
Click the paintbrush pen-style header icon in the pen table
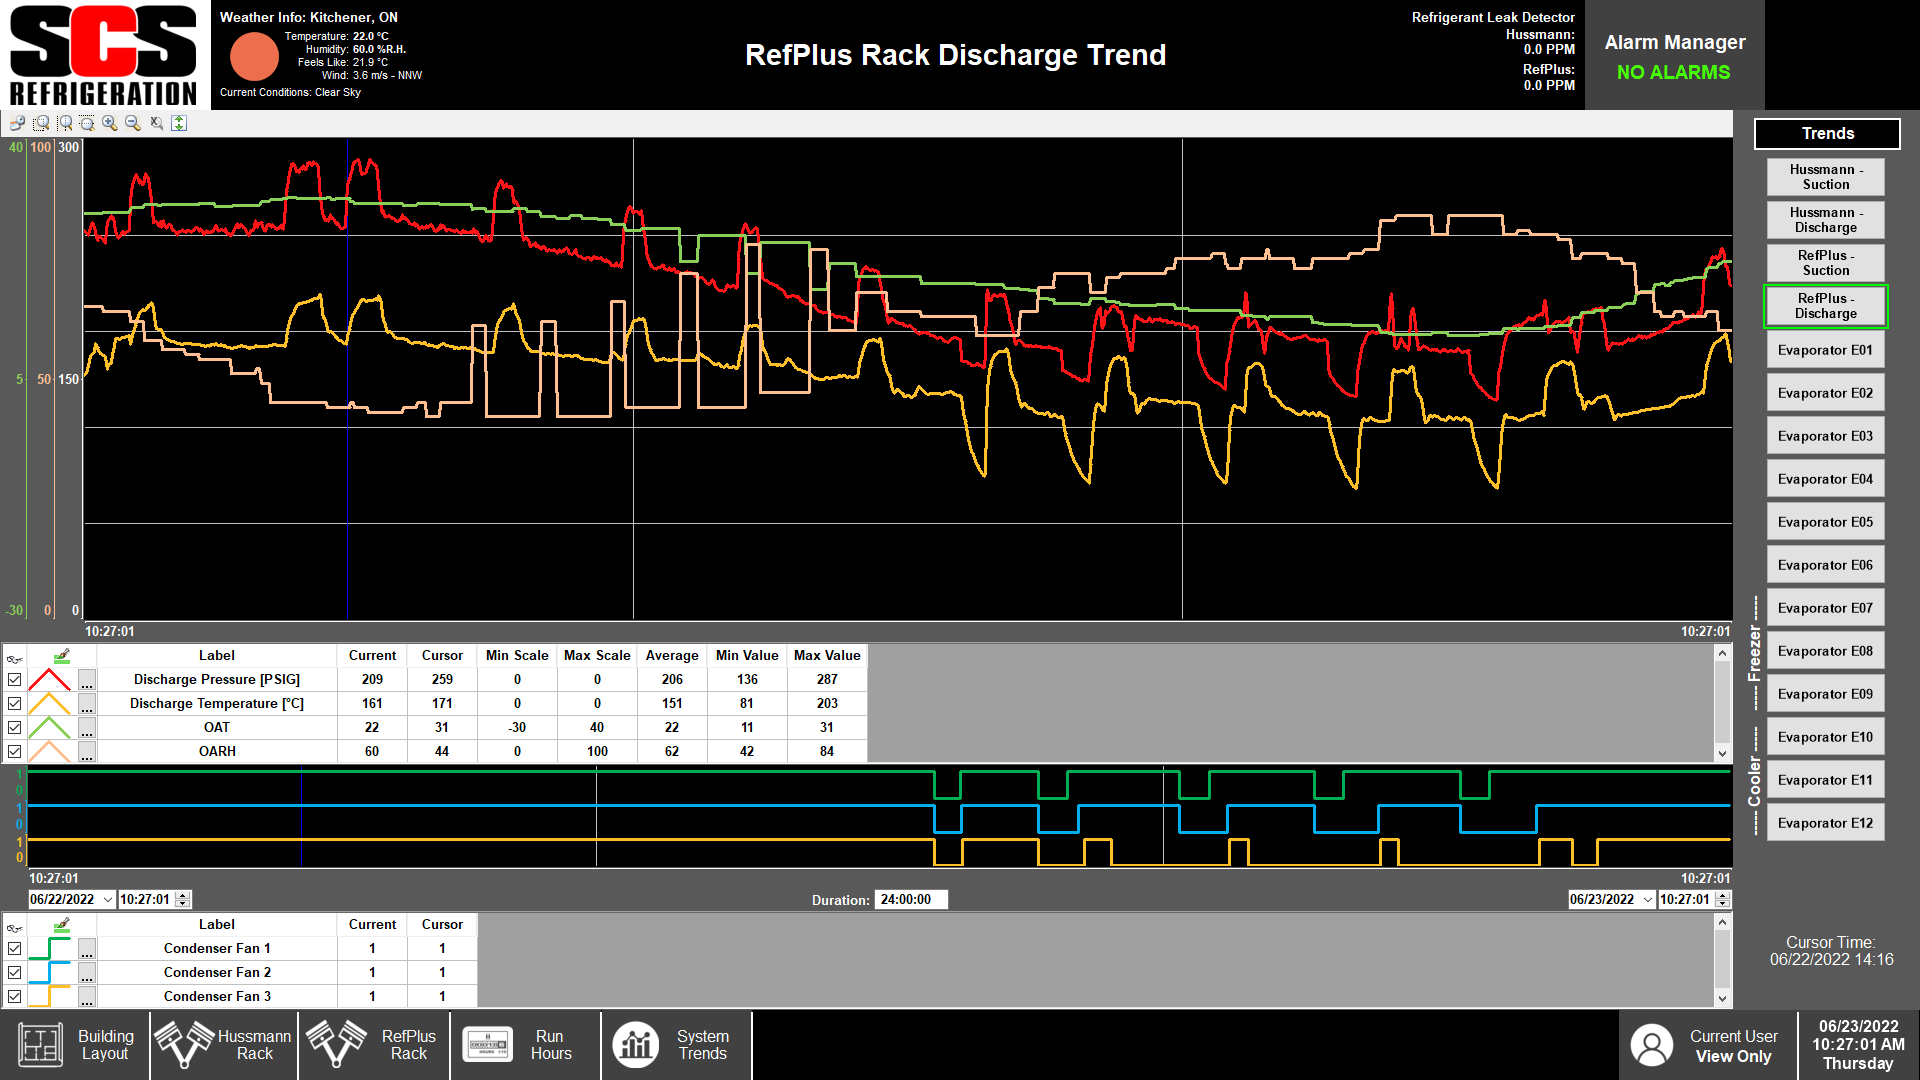62,656
